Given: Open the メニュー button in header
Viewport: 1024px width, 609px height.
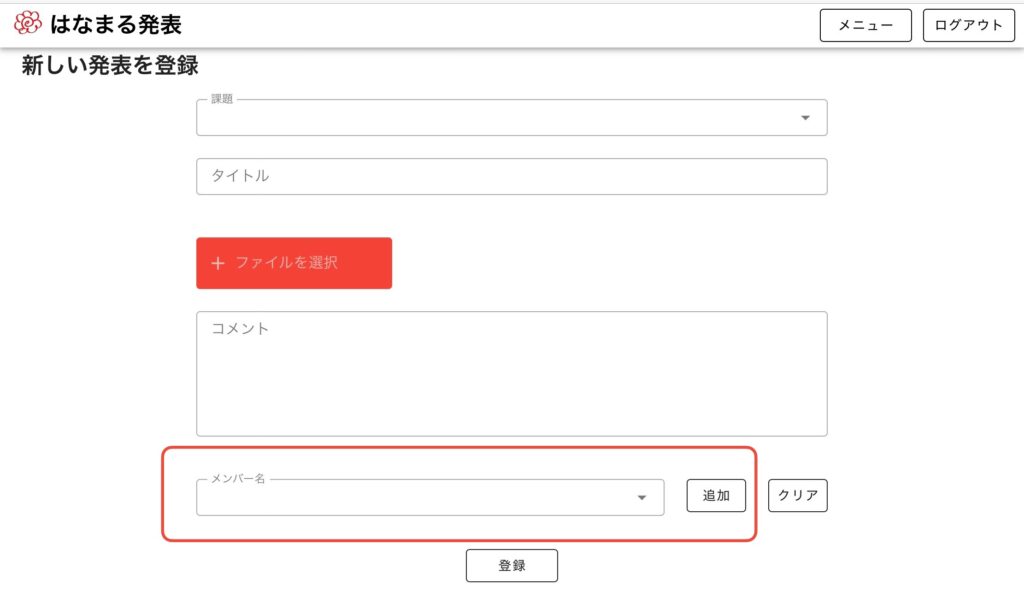Looking at the screenshot, I should [865, 25].
